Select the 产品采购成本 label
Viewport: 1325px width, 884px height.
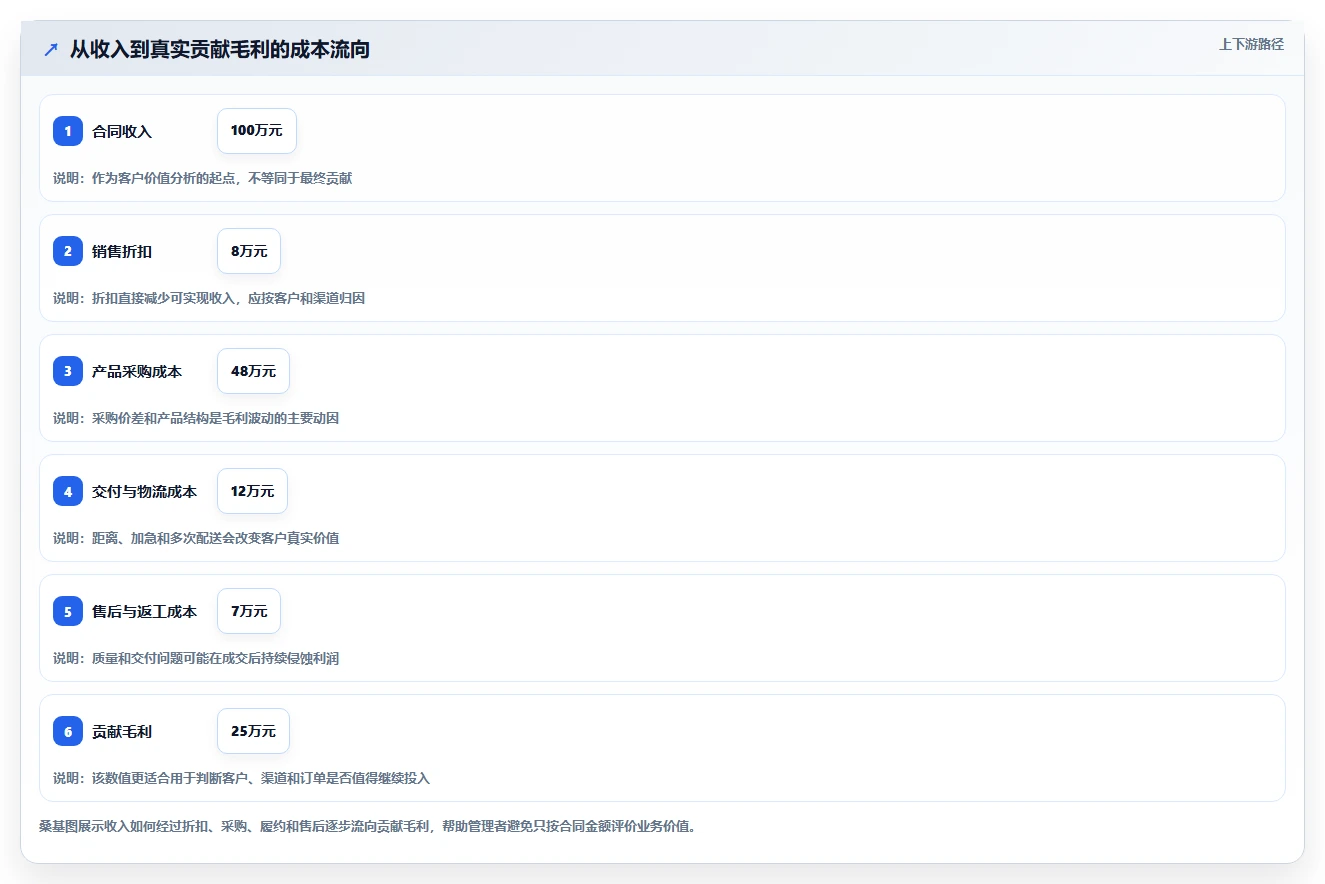tap(137, 371)
